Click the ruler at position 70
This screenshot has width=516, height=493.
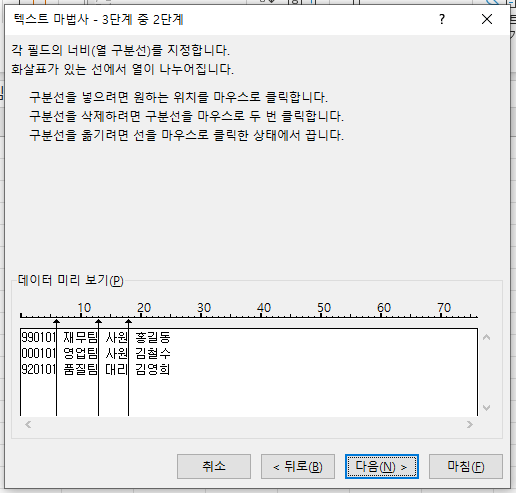[444, 308]
